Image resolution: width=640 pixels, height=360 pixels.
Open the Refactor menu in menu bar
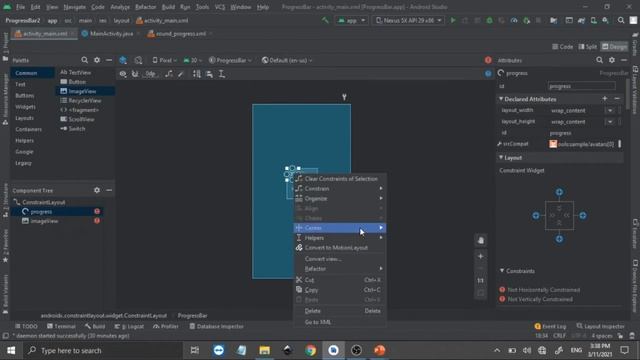tap(145, 7)
